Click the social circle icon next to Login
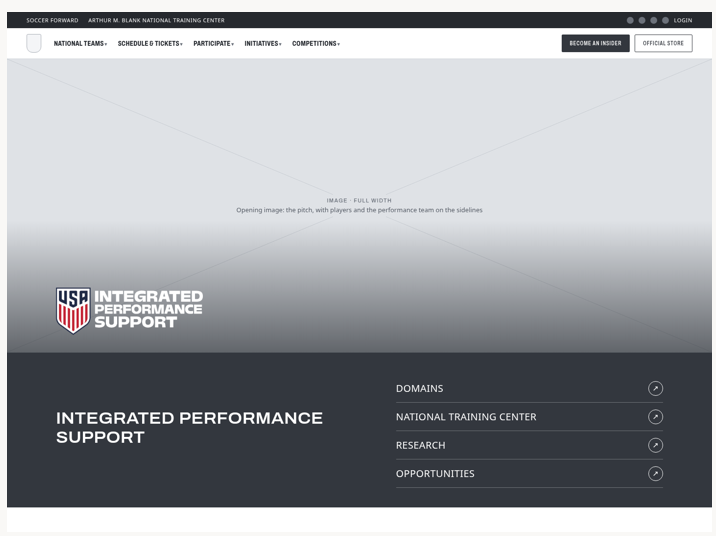This screenshot has height=536, width=716. pos(665,20)
